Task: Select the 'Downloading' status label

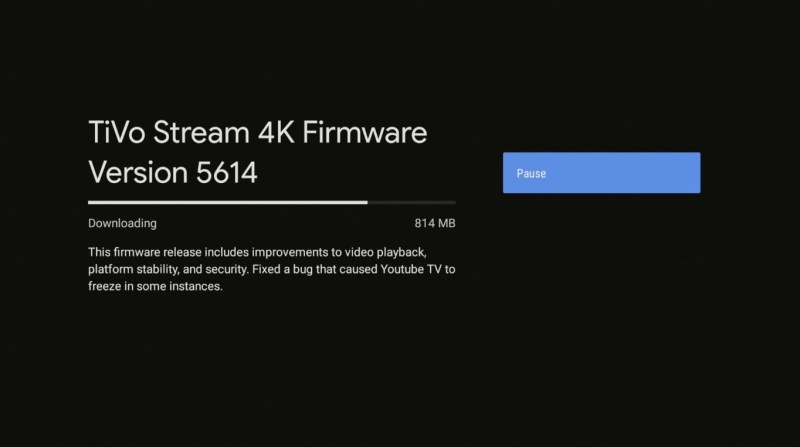Action: point(122,224)
